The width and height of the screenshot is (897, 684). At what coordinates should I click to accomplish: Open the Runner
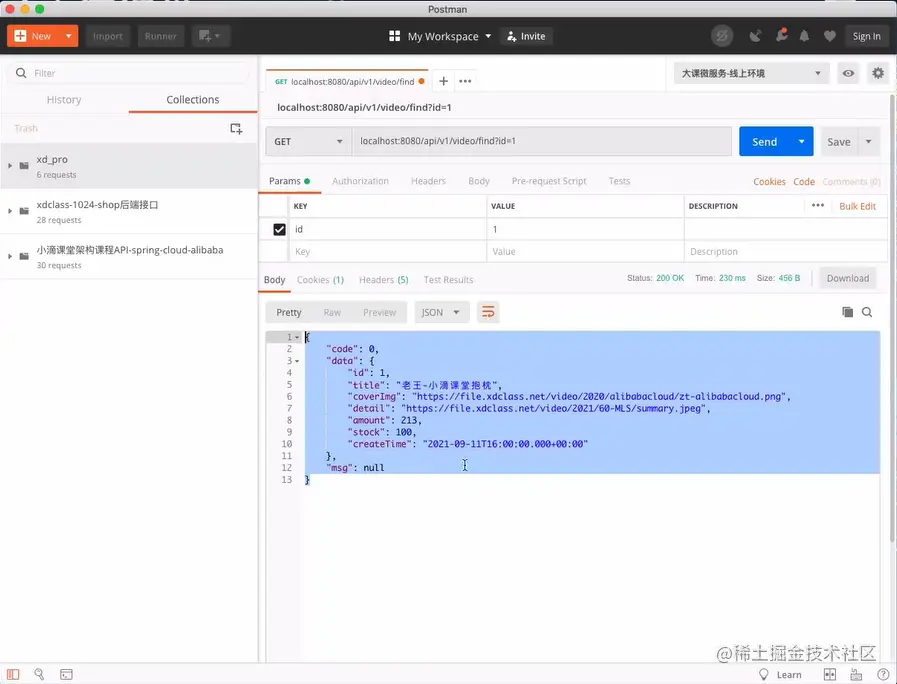[160, 36]
